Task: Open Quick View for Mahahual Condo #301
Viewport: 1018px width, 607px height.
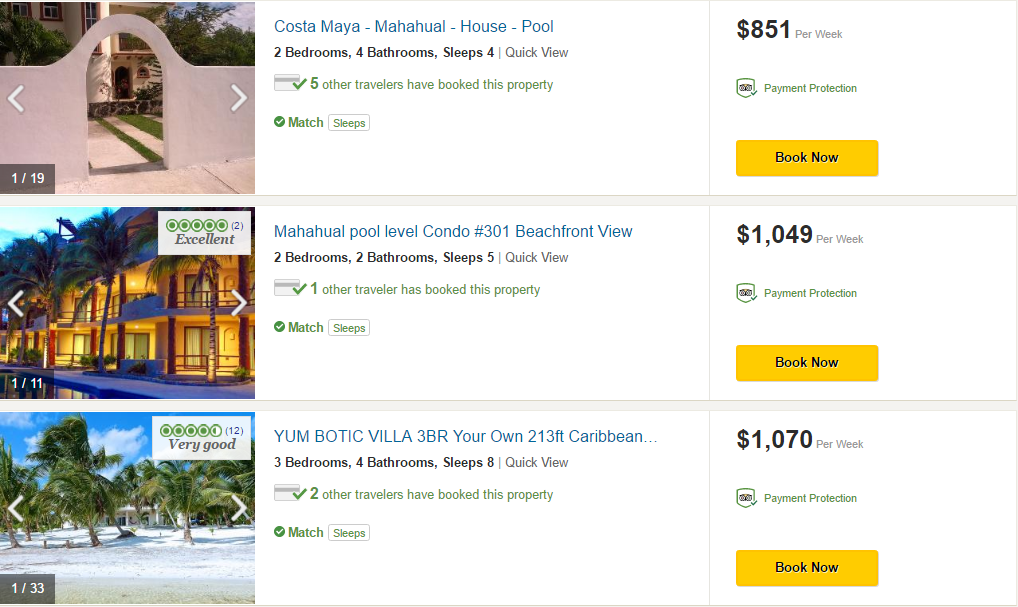Action: coord(536,258)
